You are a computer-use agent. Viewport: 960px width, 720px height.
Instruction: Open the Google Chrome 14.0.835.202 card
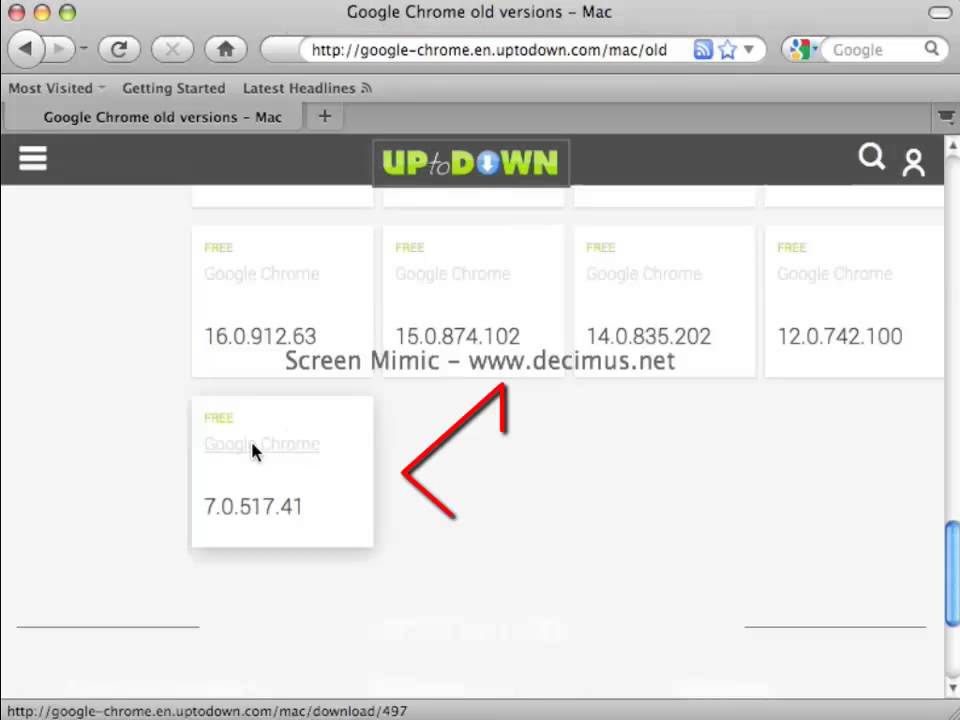tap(664, 302)
